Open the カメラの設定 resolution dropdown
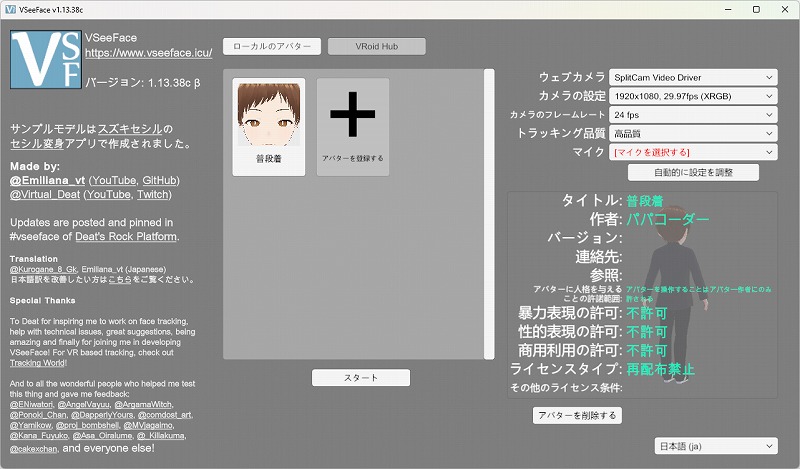The height and width of the screenshot is (469, 800). click(x=693, y=96)
